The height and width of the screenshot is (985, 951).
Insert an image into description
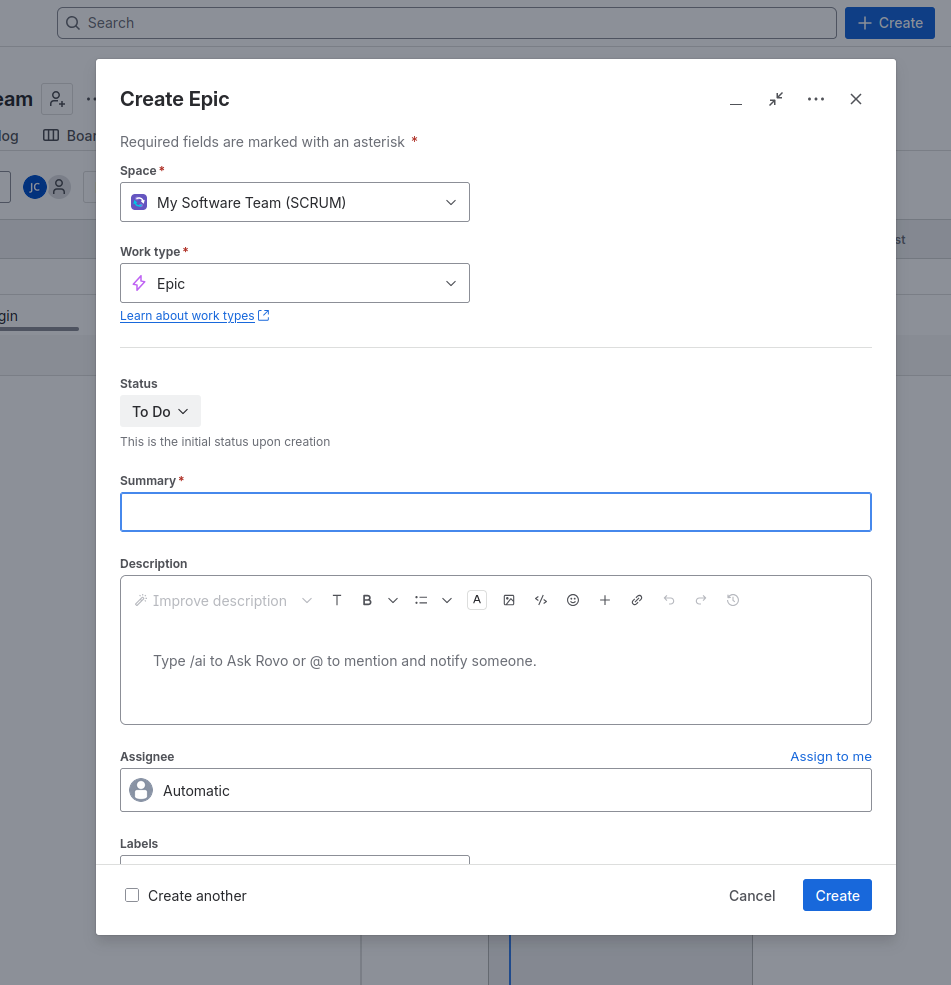(509, 601)
